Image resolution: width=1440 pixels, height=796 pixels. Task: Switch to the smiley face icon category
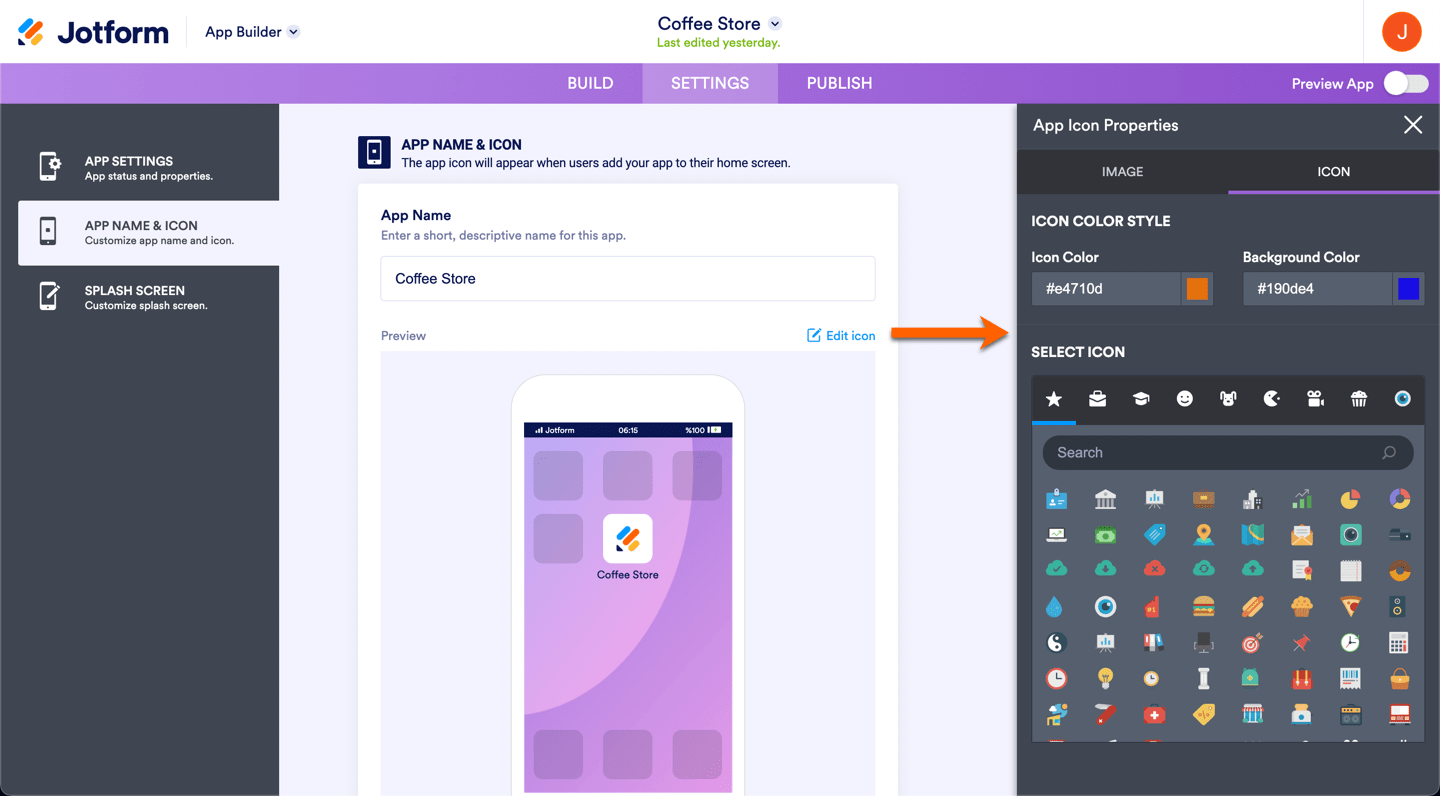click(1185, 399)
